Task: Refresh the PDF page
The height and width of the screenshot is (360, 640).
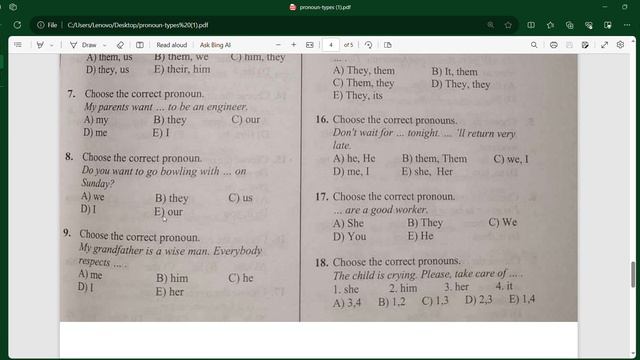Action: 17,25
